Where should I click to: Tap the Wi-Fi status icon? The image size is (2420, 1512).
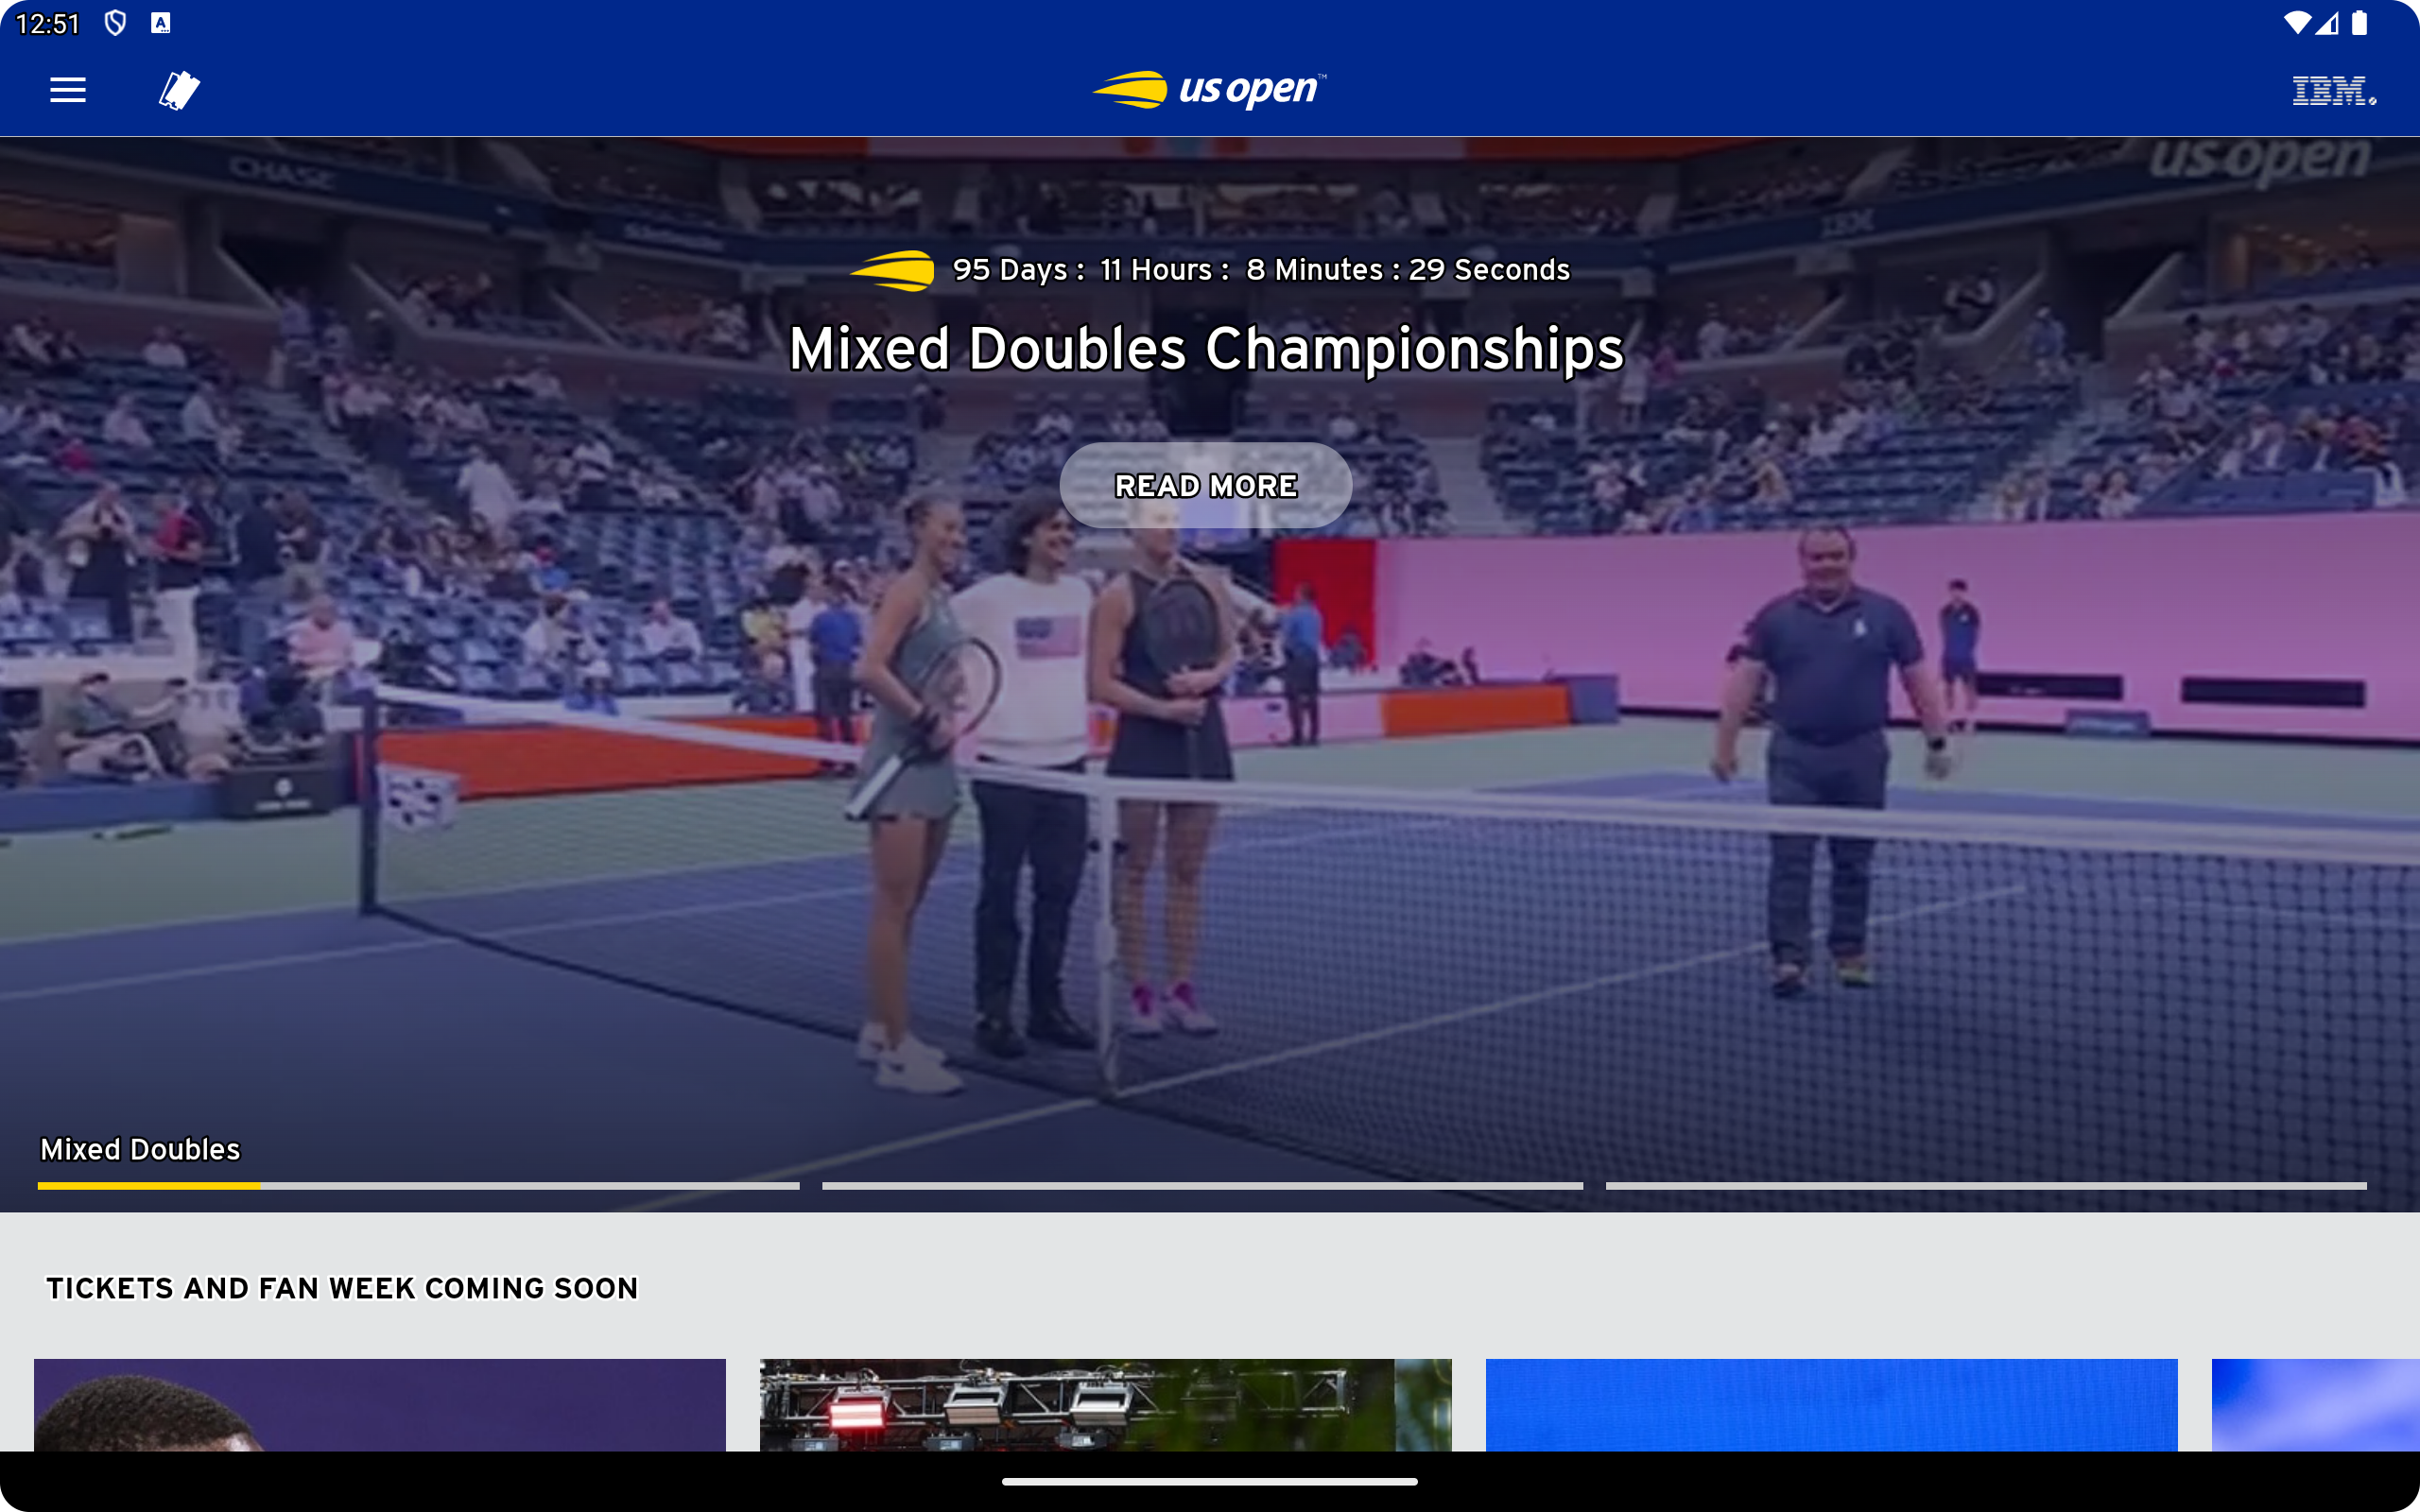coord(2297,23)
